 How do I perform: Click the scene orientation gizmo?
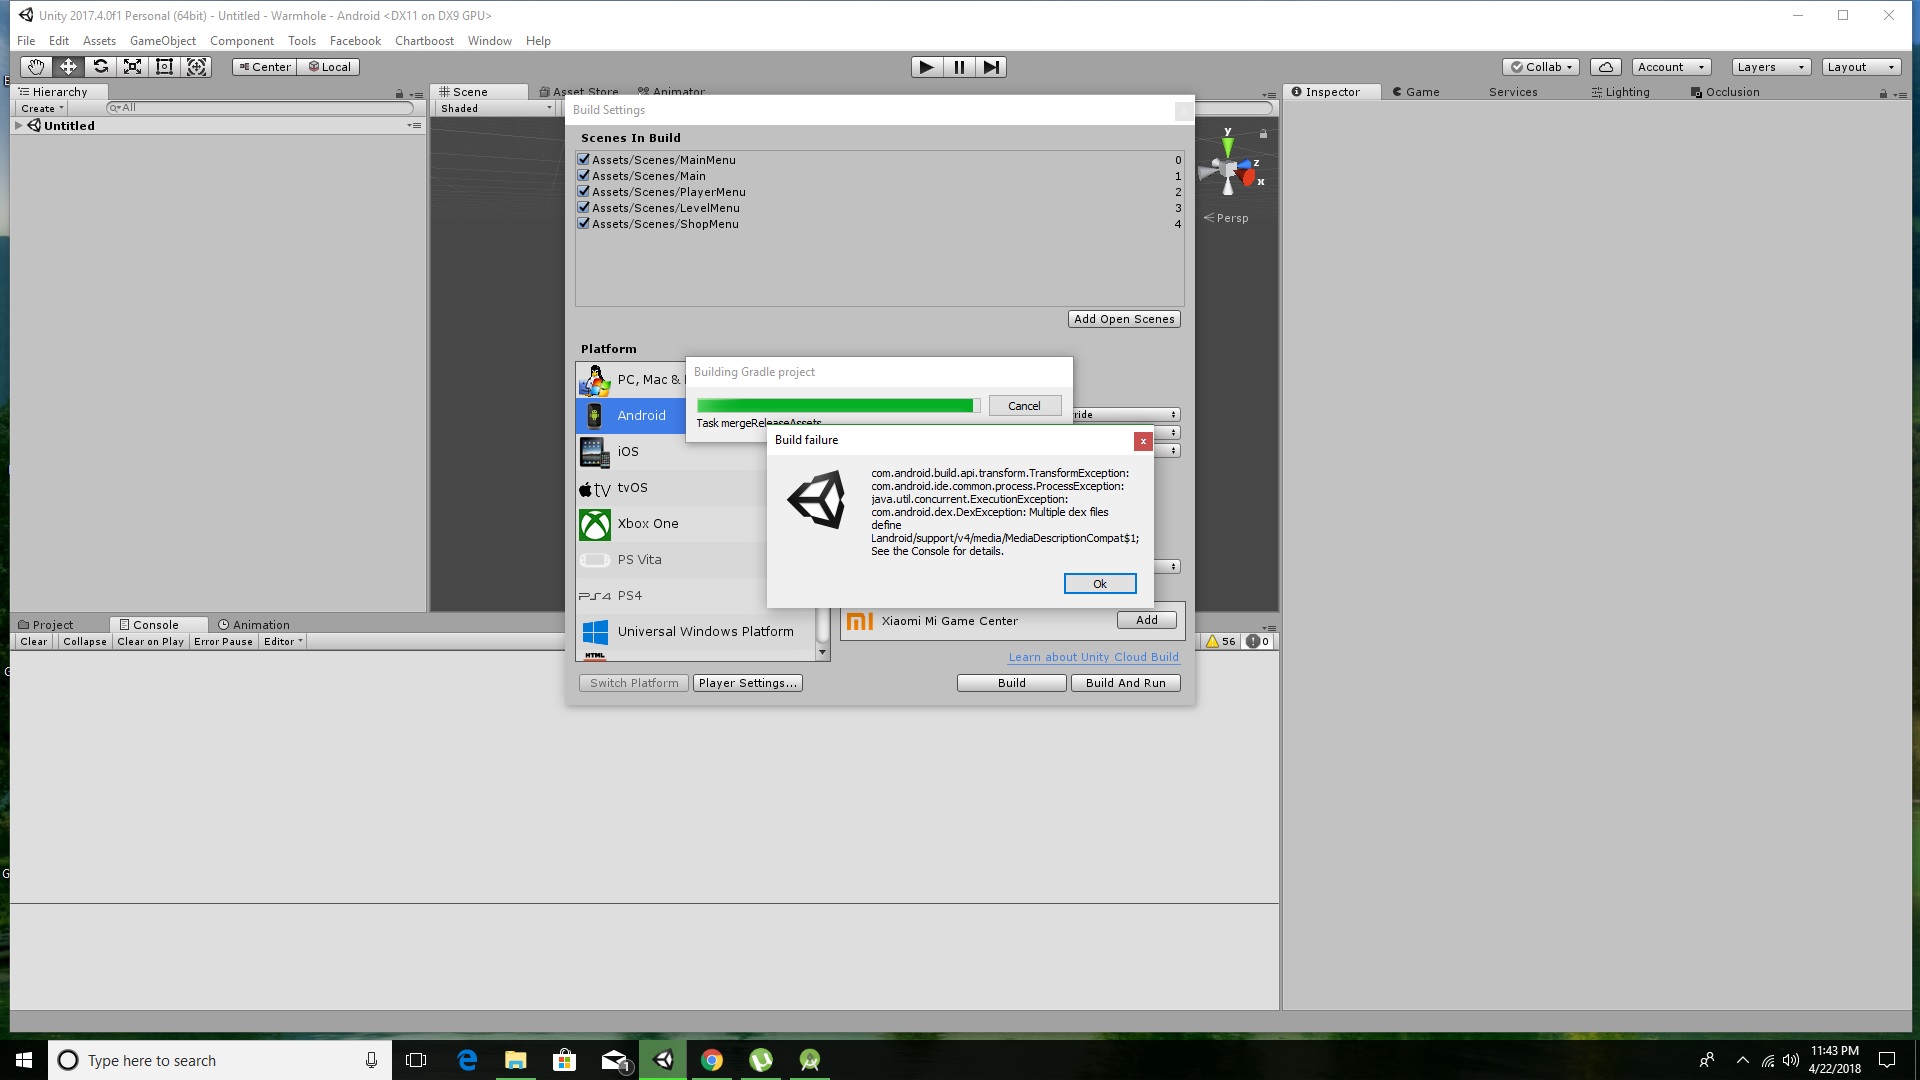coord(1230,172)
